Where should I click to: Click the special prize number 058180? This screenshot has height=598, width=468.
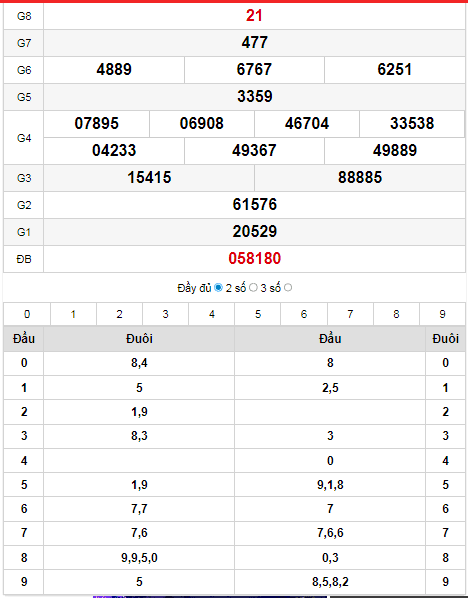point(254,259)
